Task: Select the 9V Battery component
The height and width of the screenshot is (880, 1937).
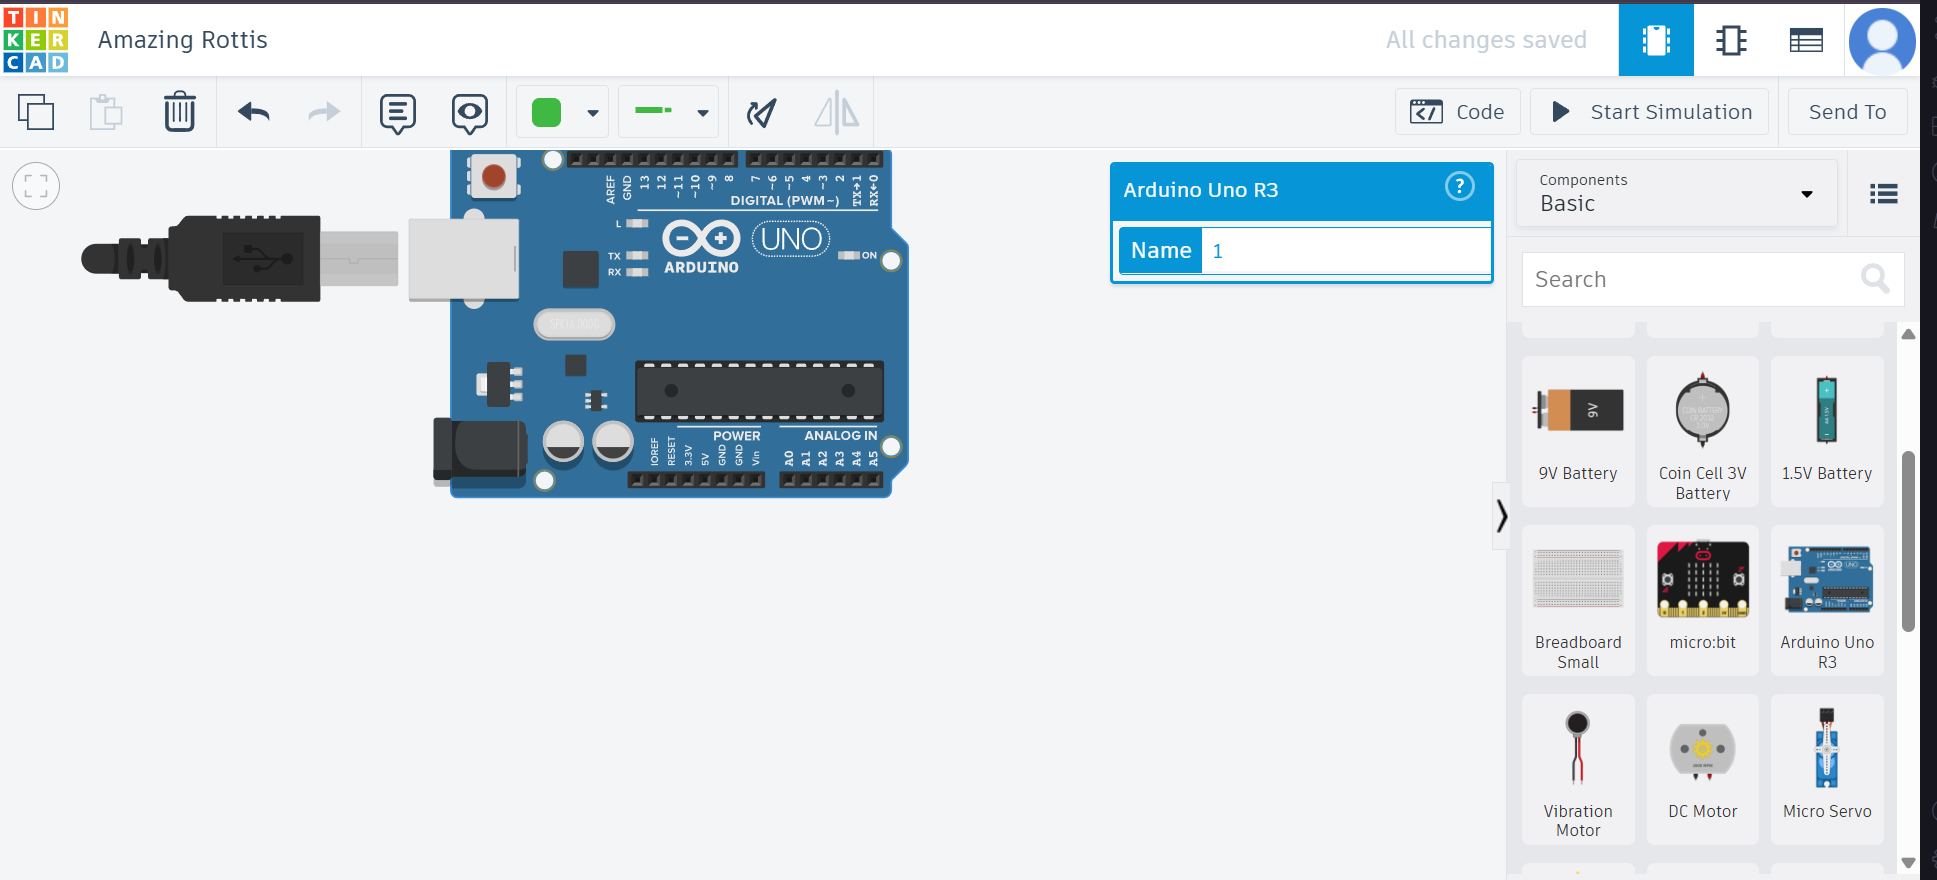Action: point(1578,431)
